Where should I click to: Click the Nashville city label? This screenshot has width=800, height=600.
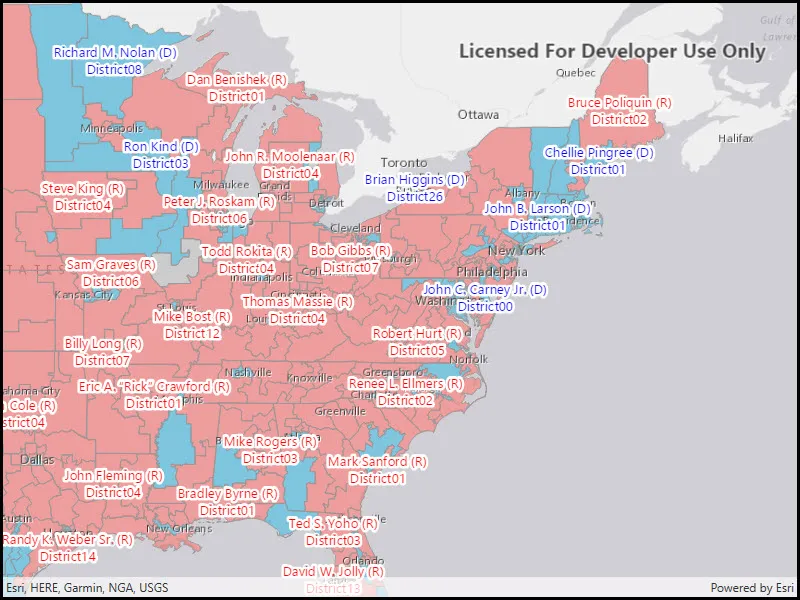coord(248,372)
